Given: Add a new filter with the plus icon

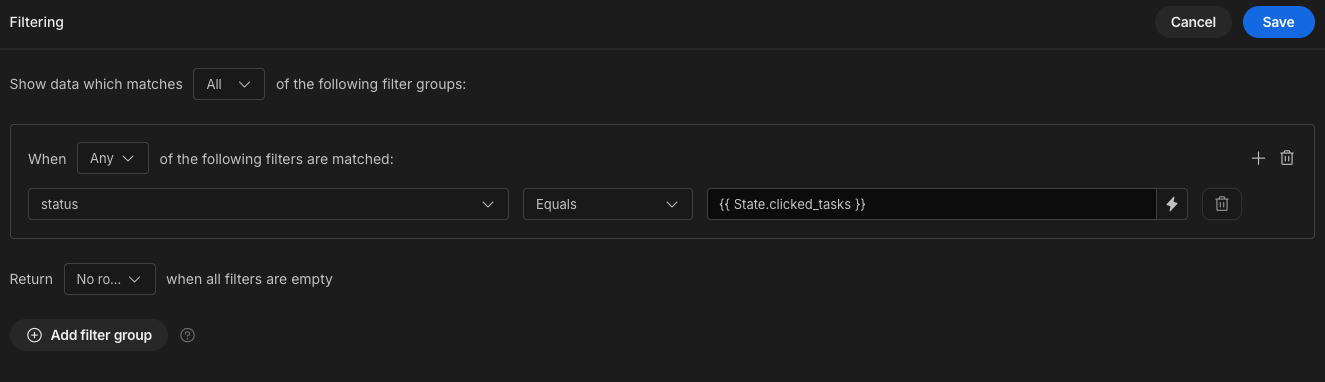Looking at the screenshot, I should pyautogui.click(x=1258, y=158).
